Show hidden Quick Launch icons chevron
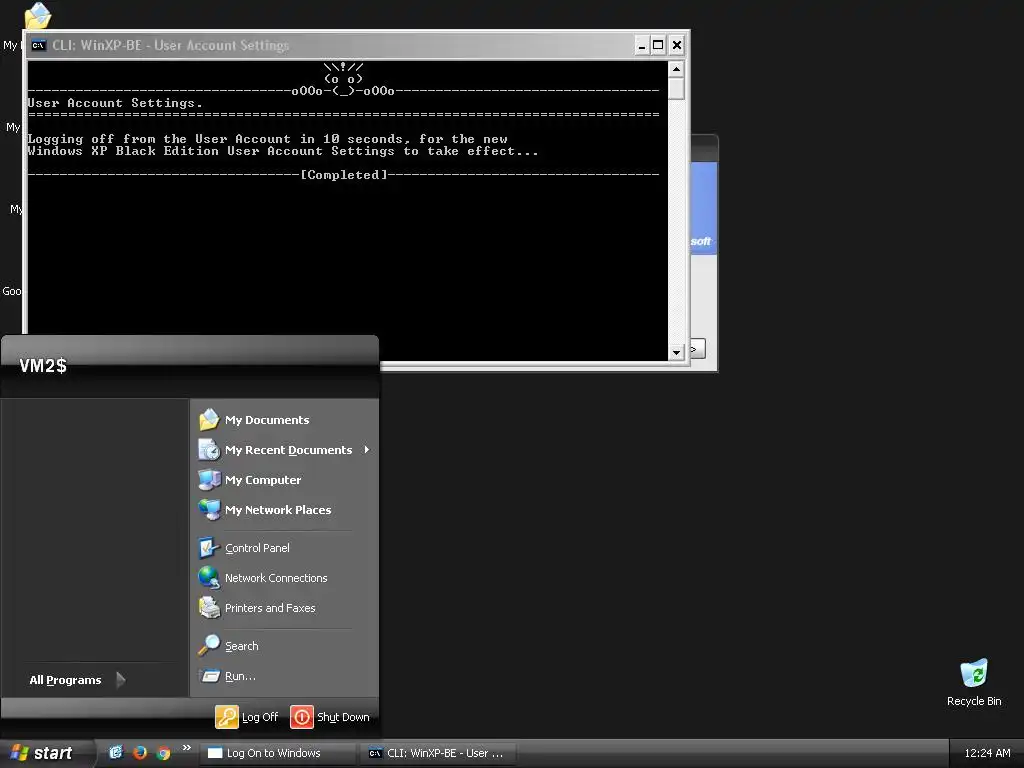 187,748
